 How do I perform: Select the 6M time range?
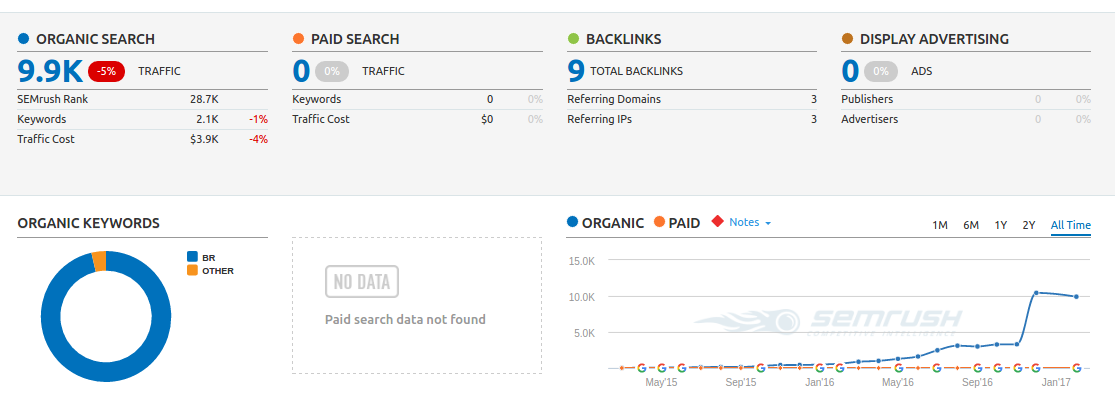(971, 225)
